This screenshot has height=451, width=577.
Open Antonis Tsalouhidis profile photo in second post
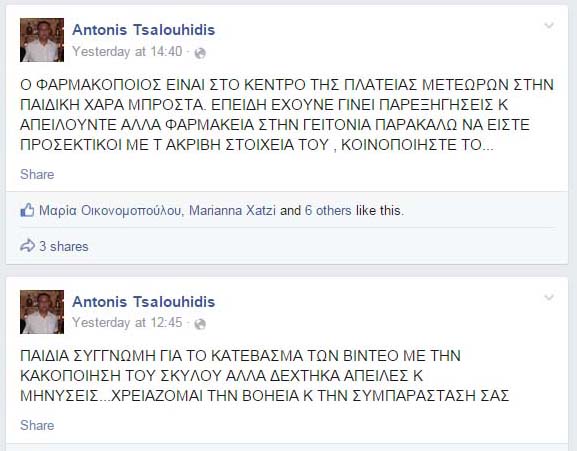pyautogui.click(x=42, y=312)
